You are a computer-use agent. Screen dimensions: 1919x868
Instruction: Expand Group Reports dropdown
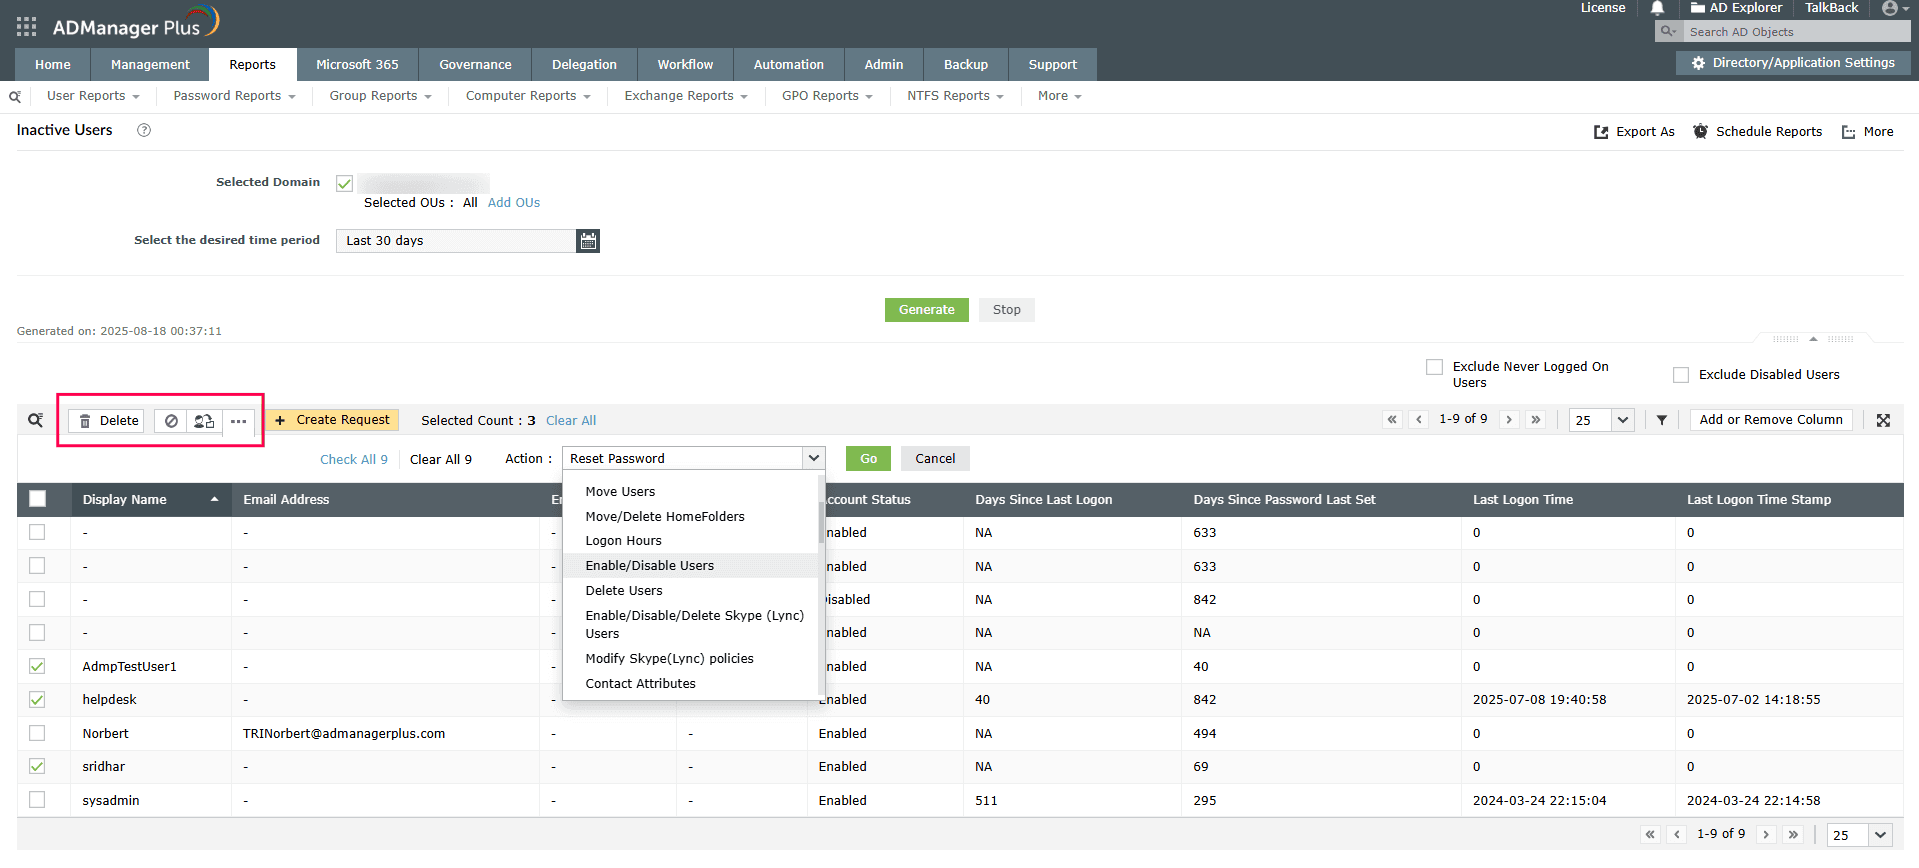click(380, 96)
